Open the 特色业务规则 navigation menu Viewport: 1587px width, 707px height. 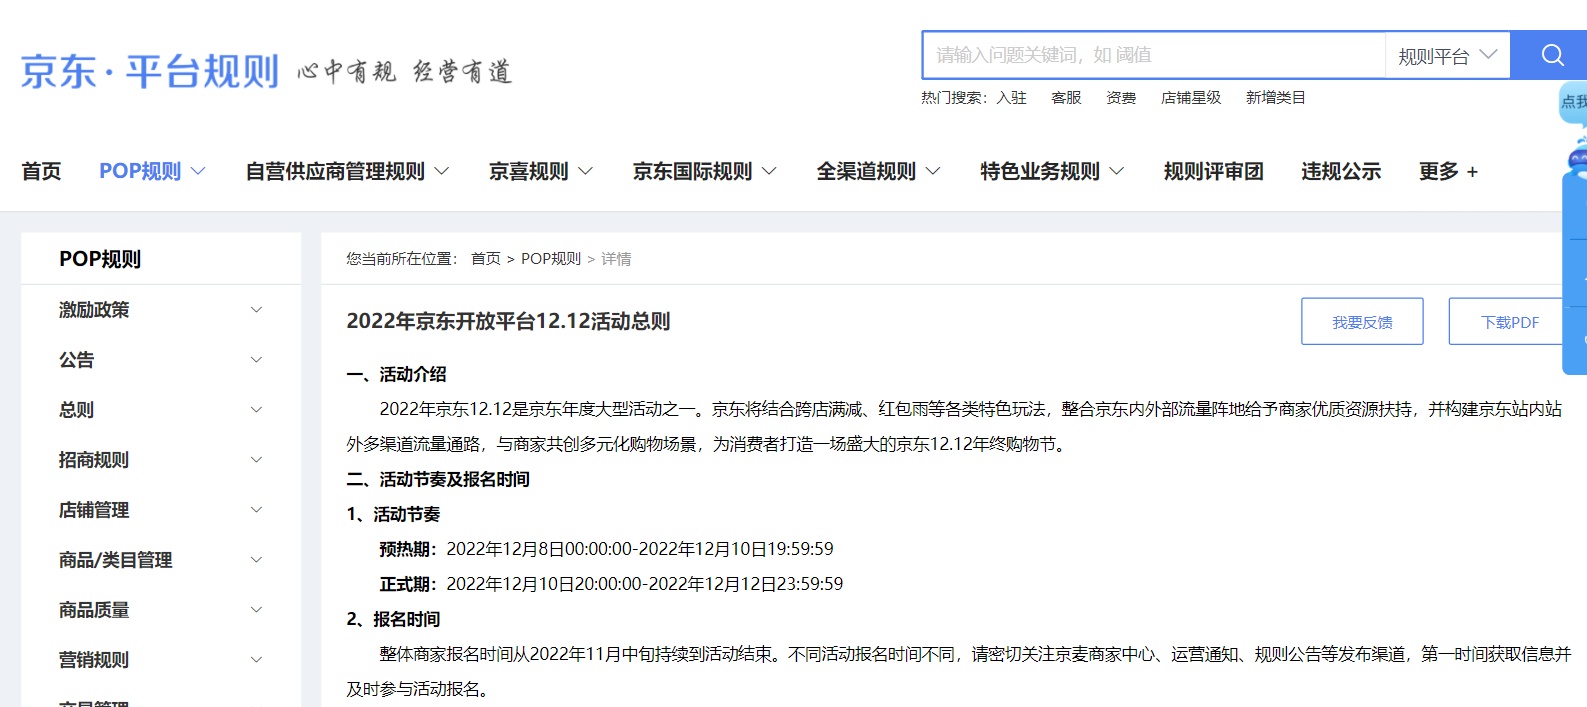[x=1052, y=171]
